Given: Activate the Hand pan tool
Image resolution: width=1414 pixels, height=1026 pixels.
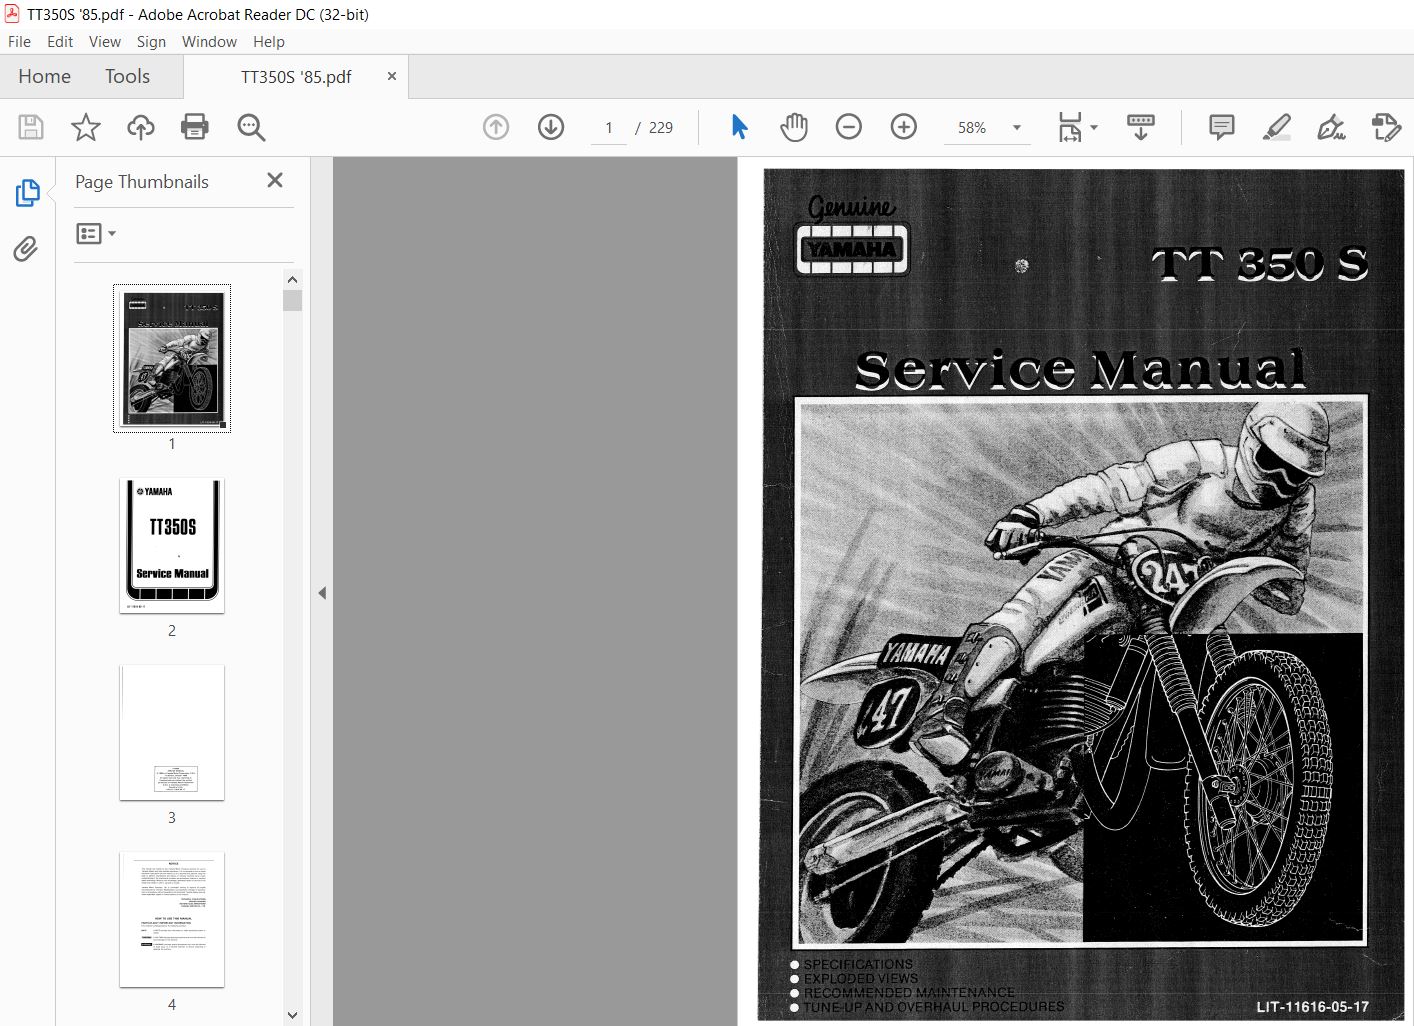Looking at the screenshot, I should click(794, 127).
